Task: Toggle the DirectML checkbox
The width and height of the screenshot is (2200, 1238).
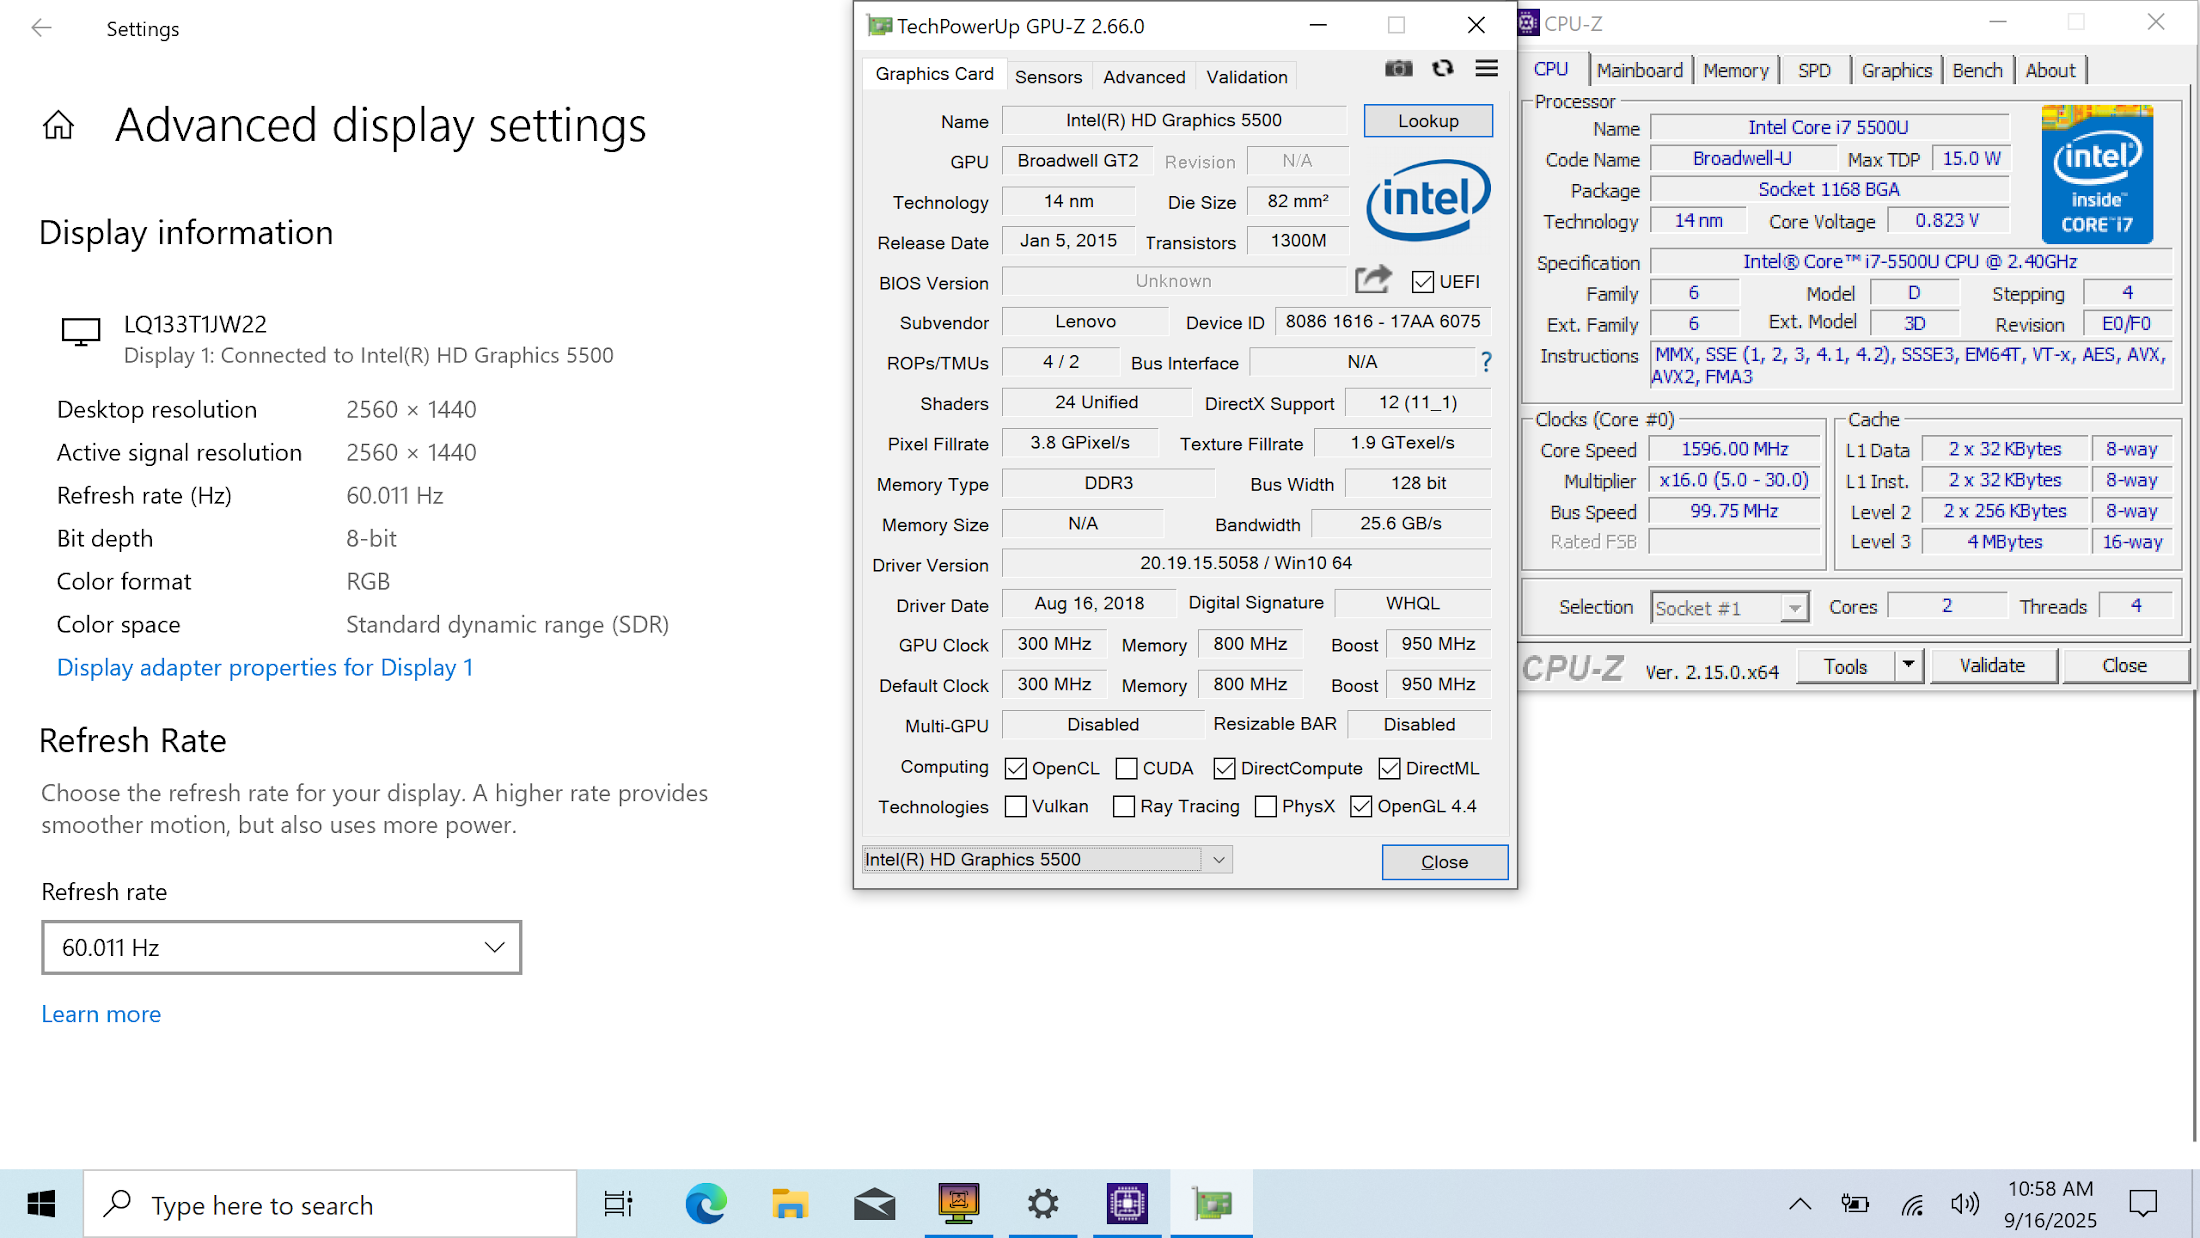Action: point(1389,768)
